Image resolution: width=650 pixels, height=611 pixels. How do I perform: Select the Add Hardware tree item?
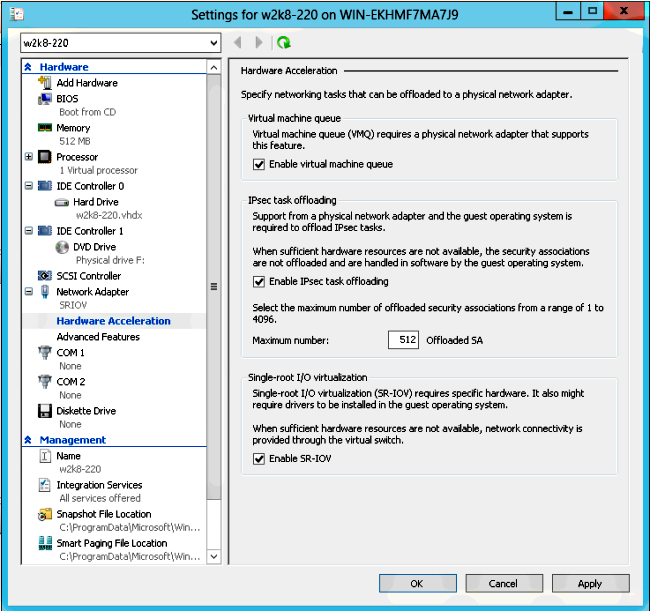[x=87, y=83]
